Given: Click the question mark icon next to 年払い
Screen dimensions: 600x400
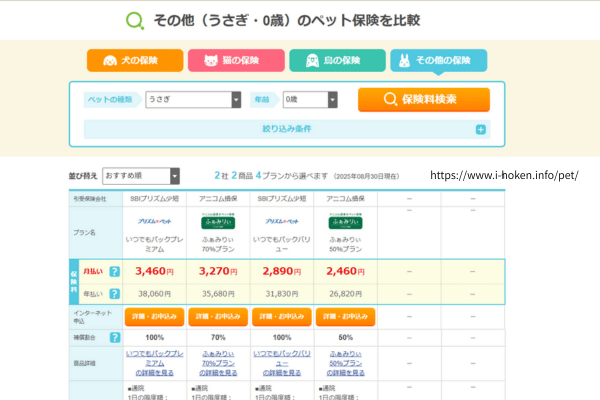Looking at the screenshot, I should (x=114, y=293).
